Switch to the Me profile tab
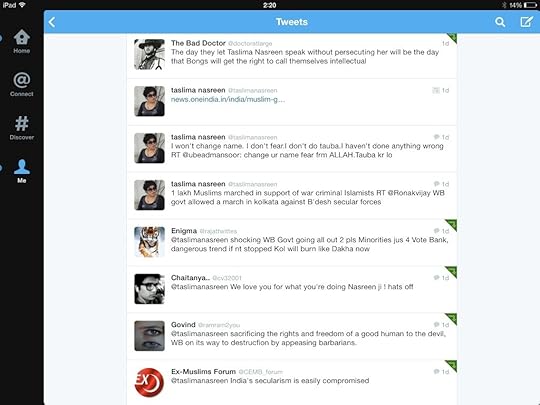This screenshot has height=405, width=540. [x=22, y=171]
